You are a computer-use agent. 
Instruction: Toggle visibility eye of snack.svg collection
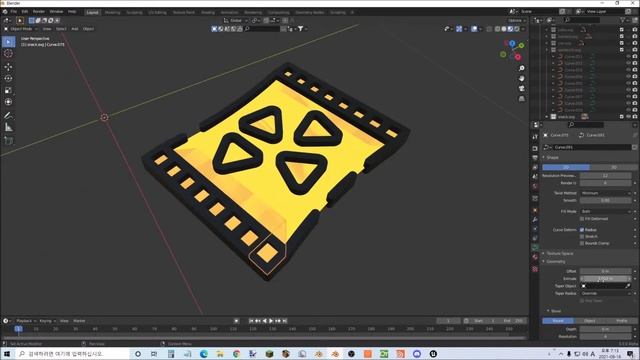629,117
